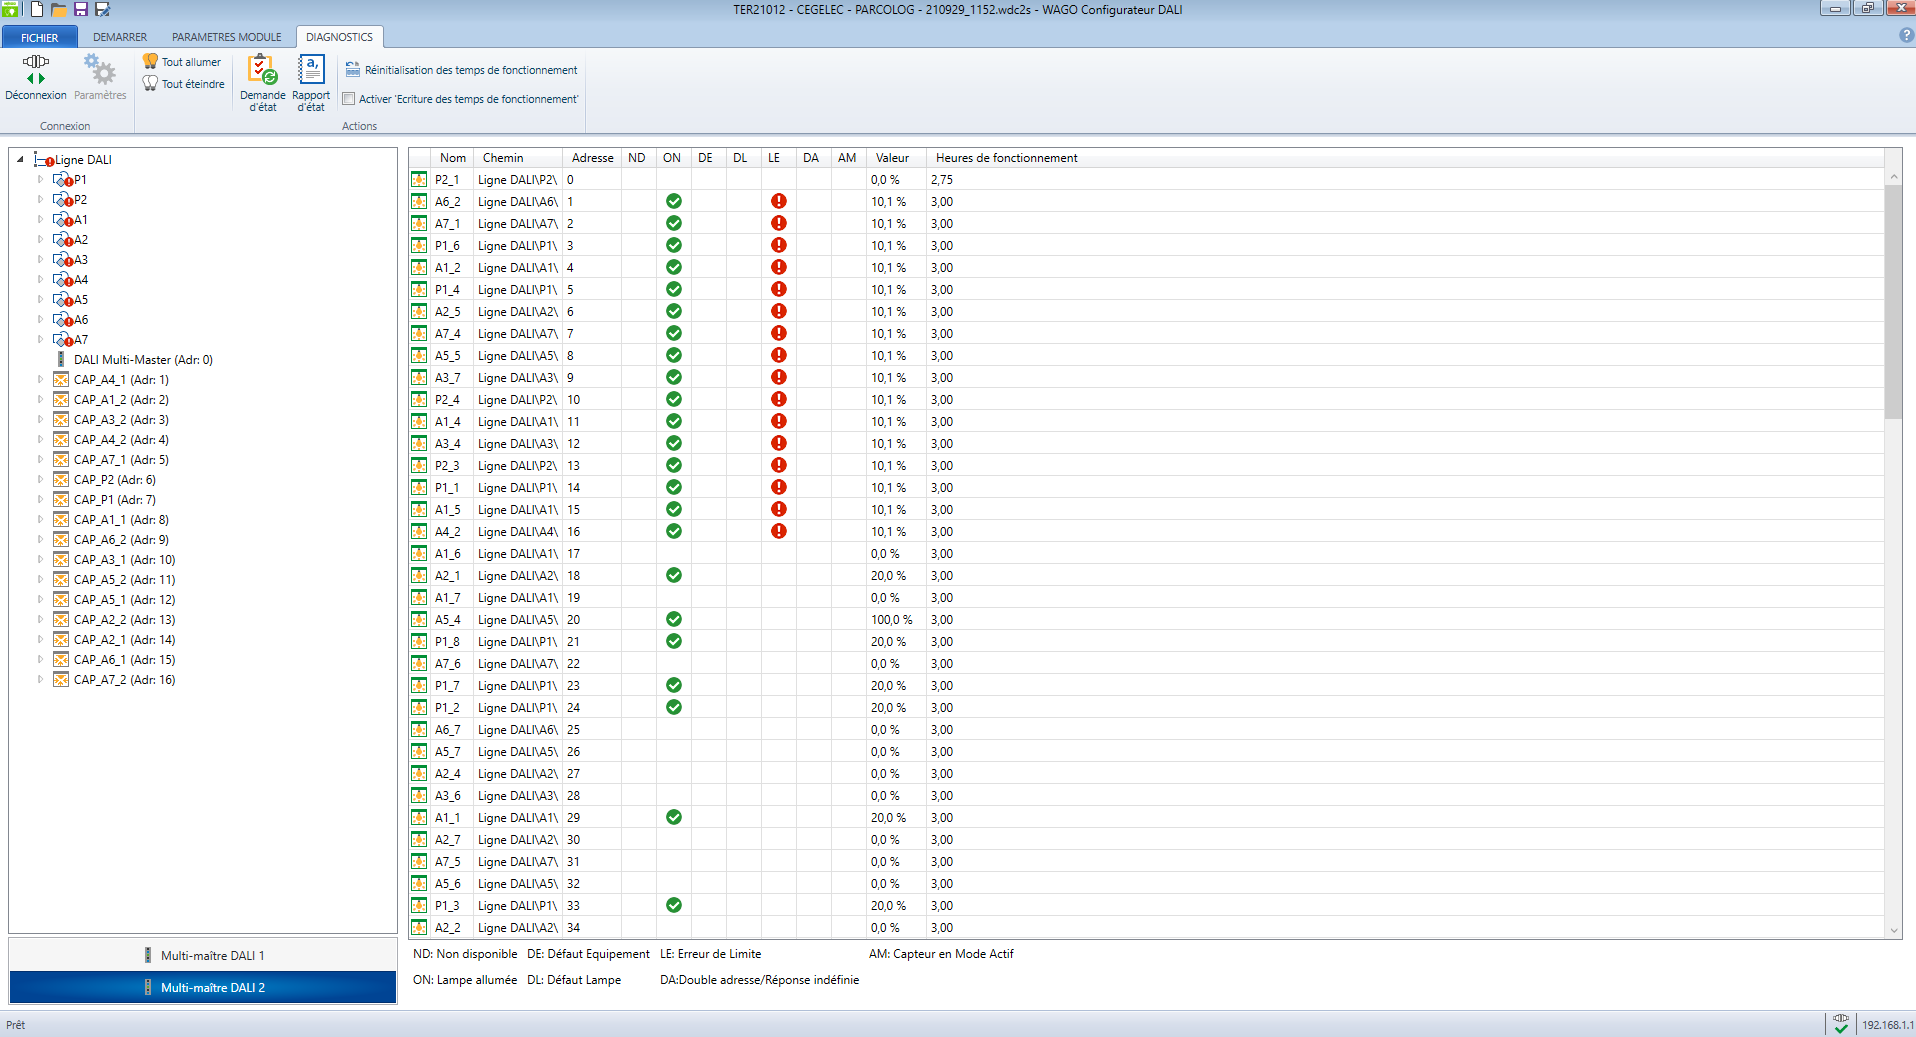Open the Rapport d'état report
This screenshot has height=1037, width=1916.
click(x=311, y=82)
